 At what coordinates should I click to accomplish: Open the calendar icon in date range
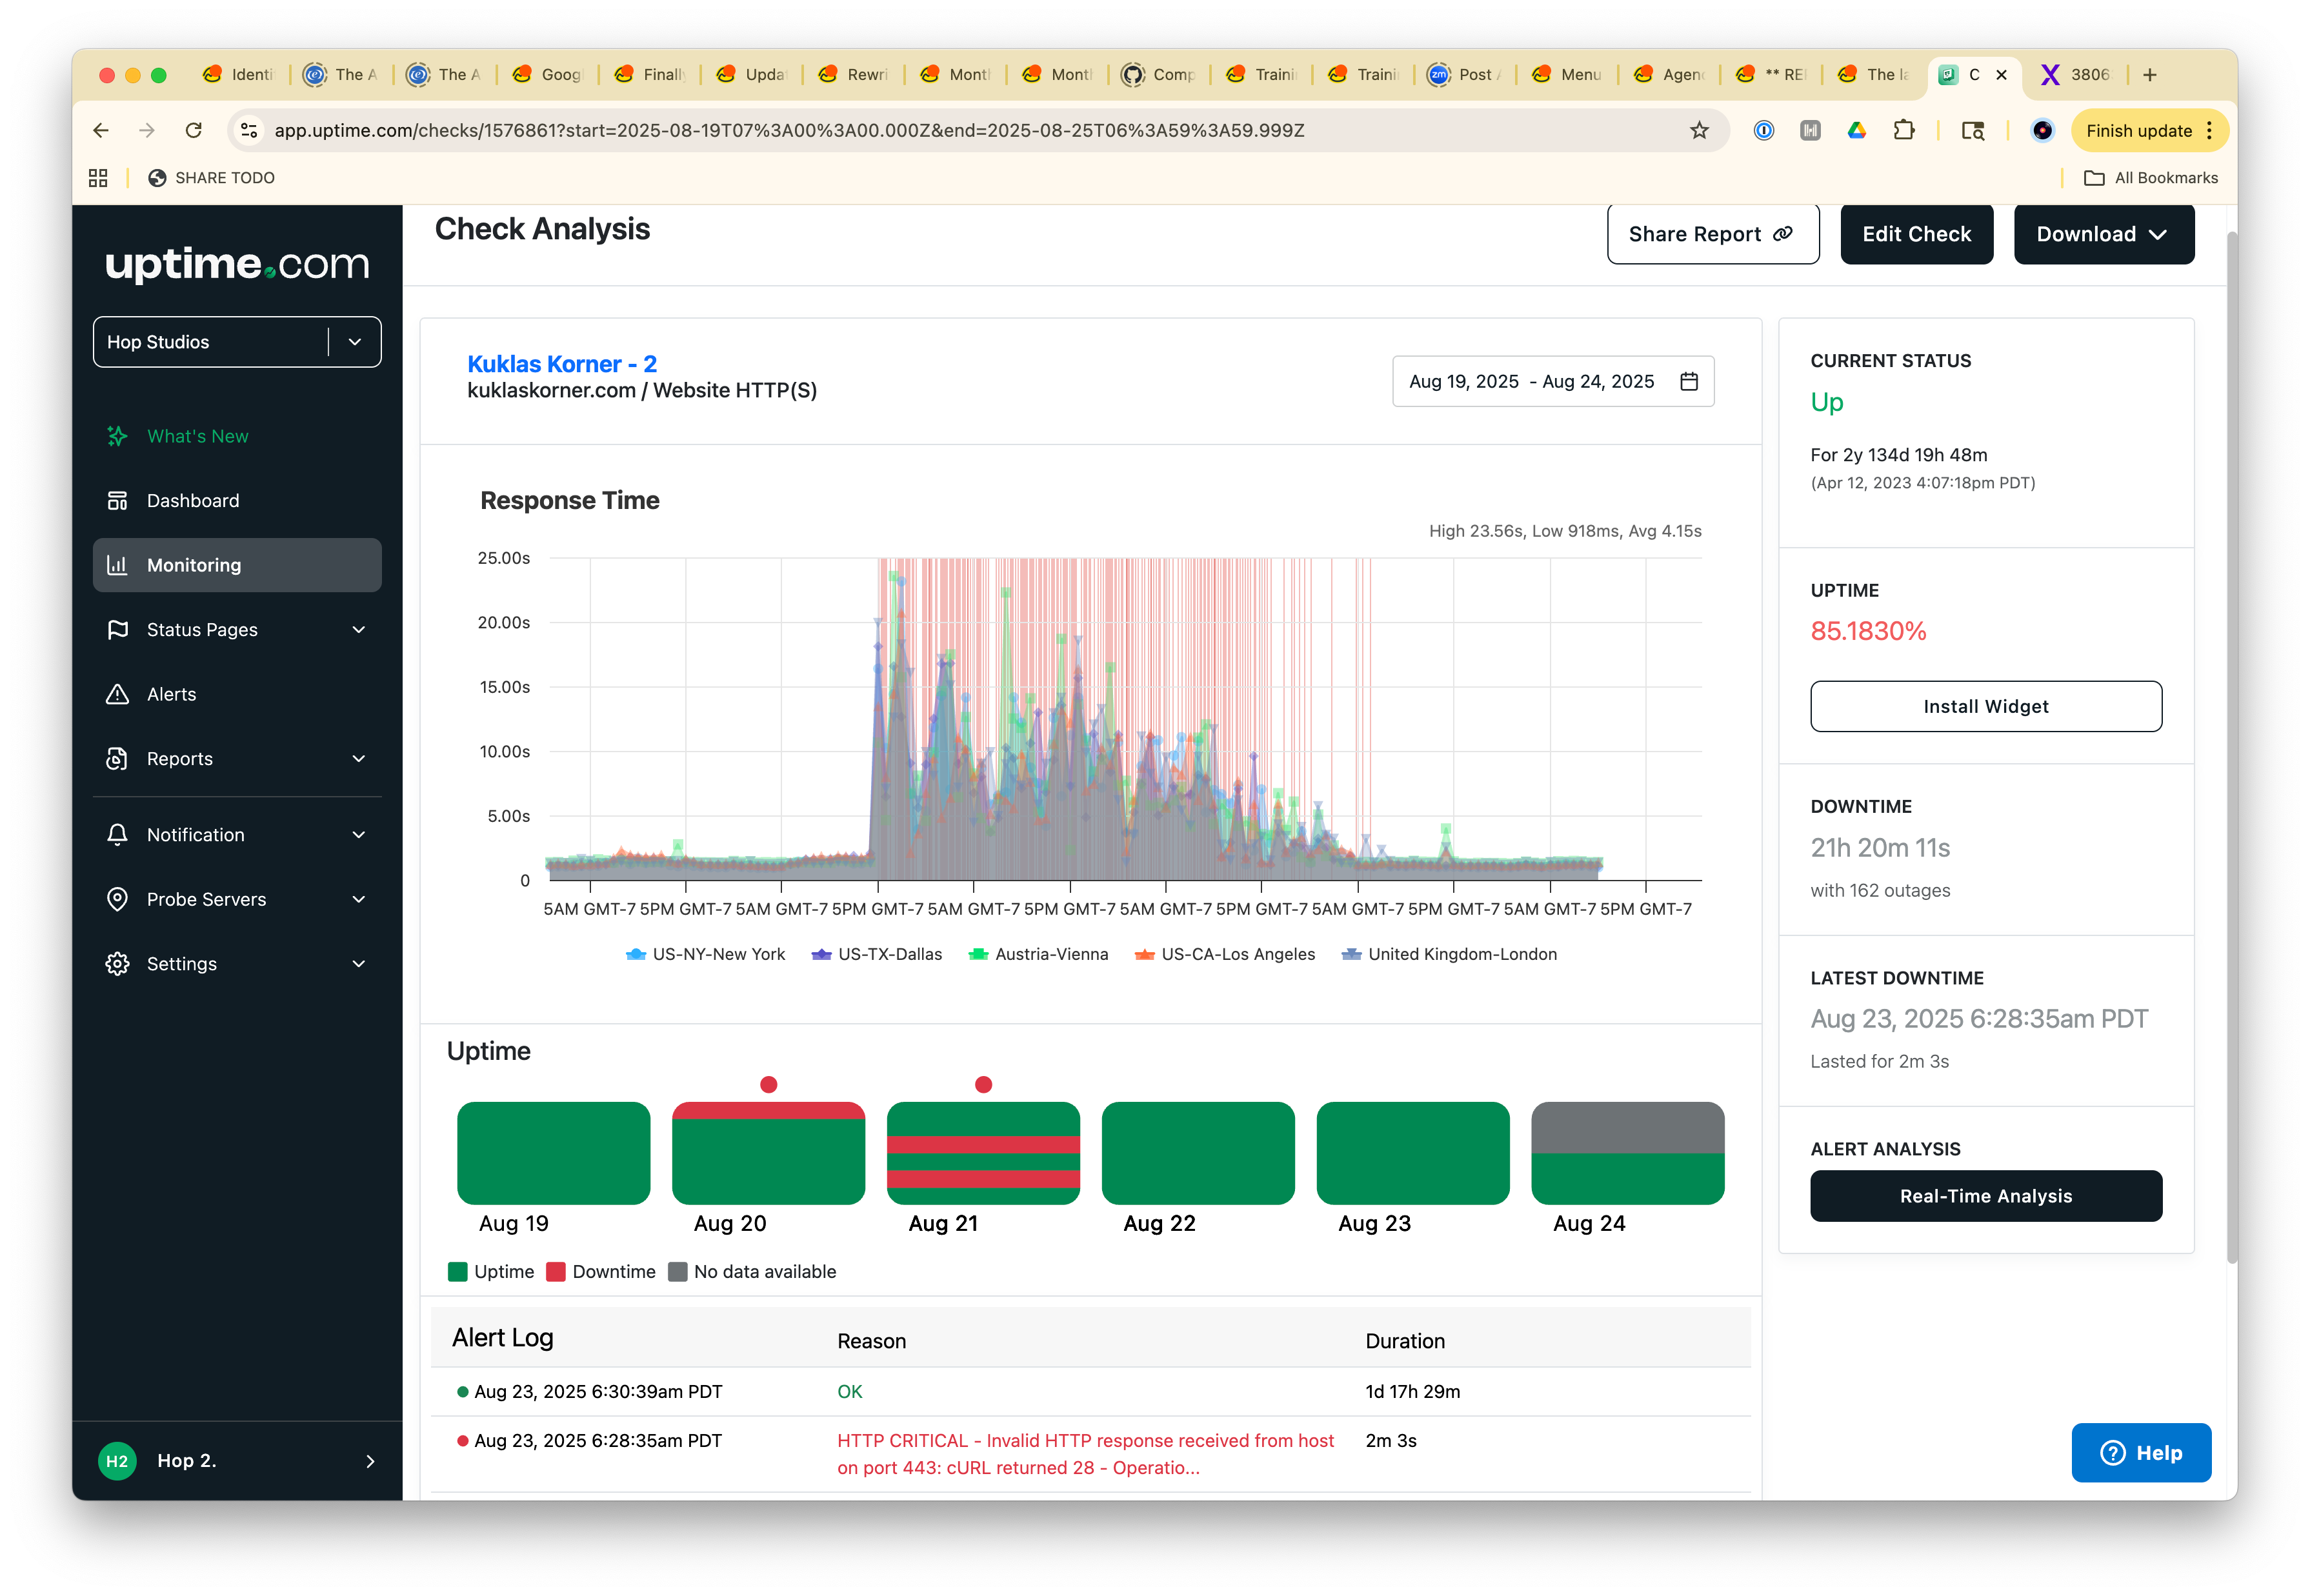coord(1689,381)
